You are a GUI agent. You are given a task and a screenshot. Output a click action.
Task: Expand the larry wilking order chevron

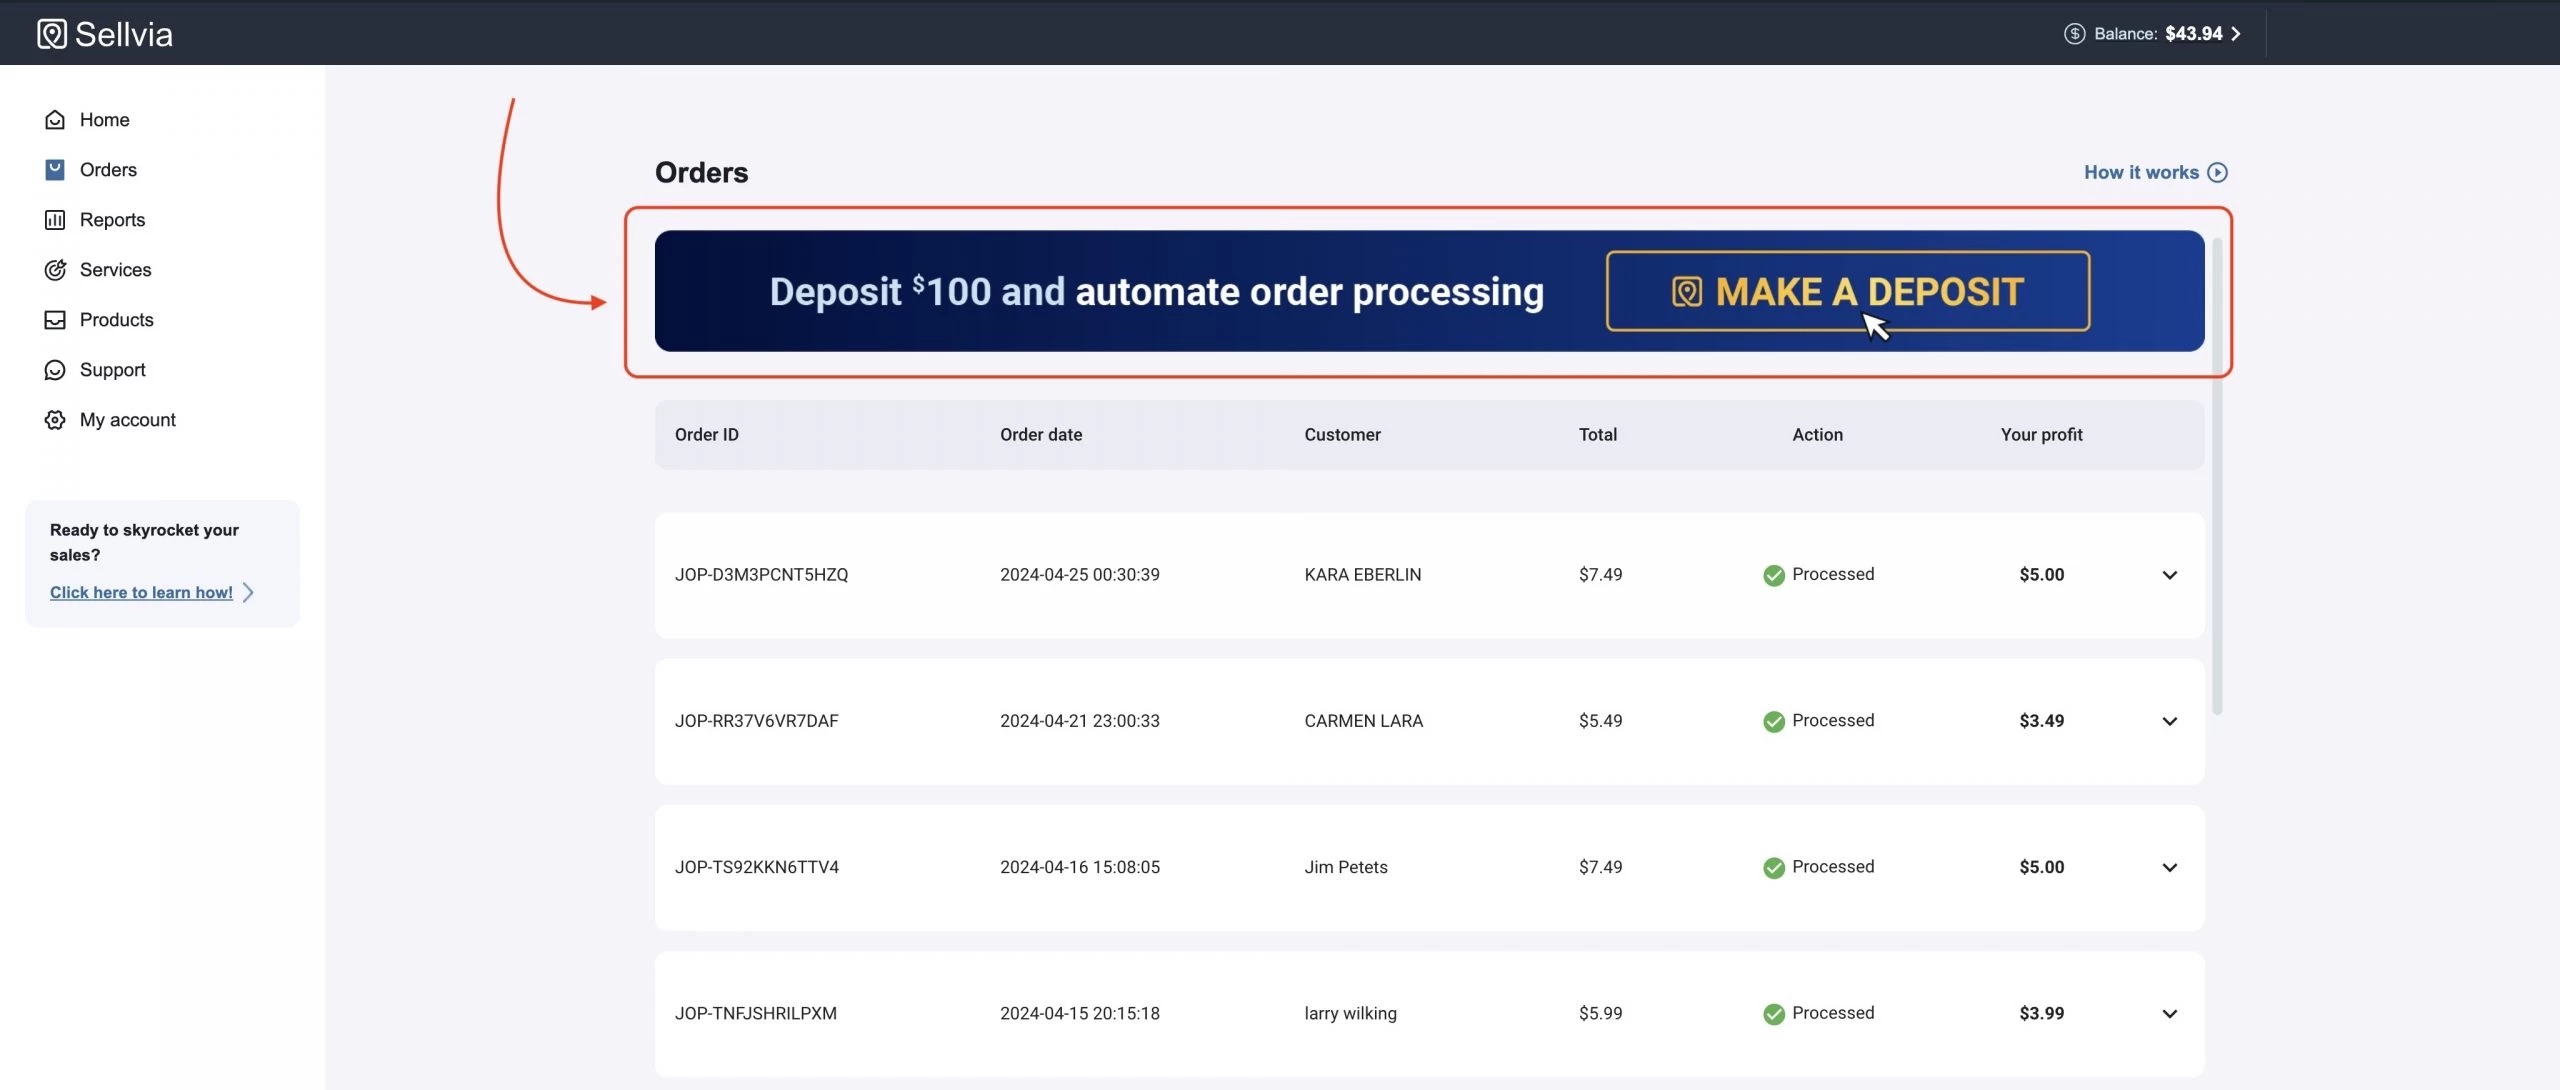[2169, 1013]
